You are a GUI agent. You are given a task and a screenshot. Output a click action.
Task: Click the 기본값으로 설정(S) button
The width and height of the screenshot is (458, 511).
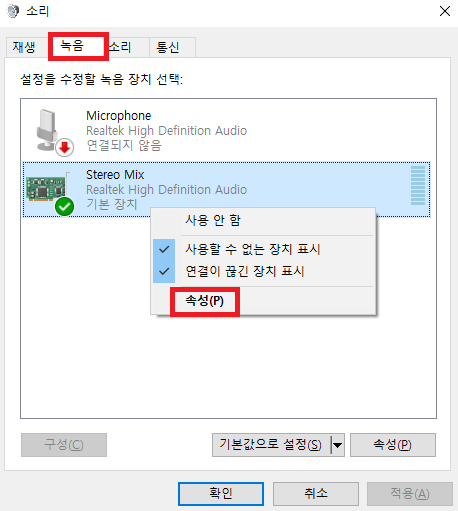tap(271, 445)
